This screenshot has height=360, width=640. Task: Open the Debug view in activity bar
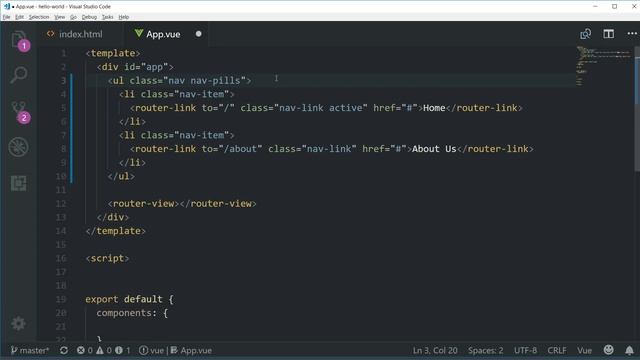(19, 147)
